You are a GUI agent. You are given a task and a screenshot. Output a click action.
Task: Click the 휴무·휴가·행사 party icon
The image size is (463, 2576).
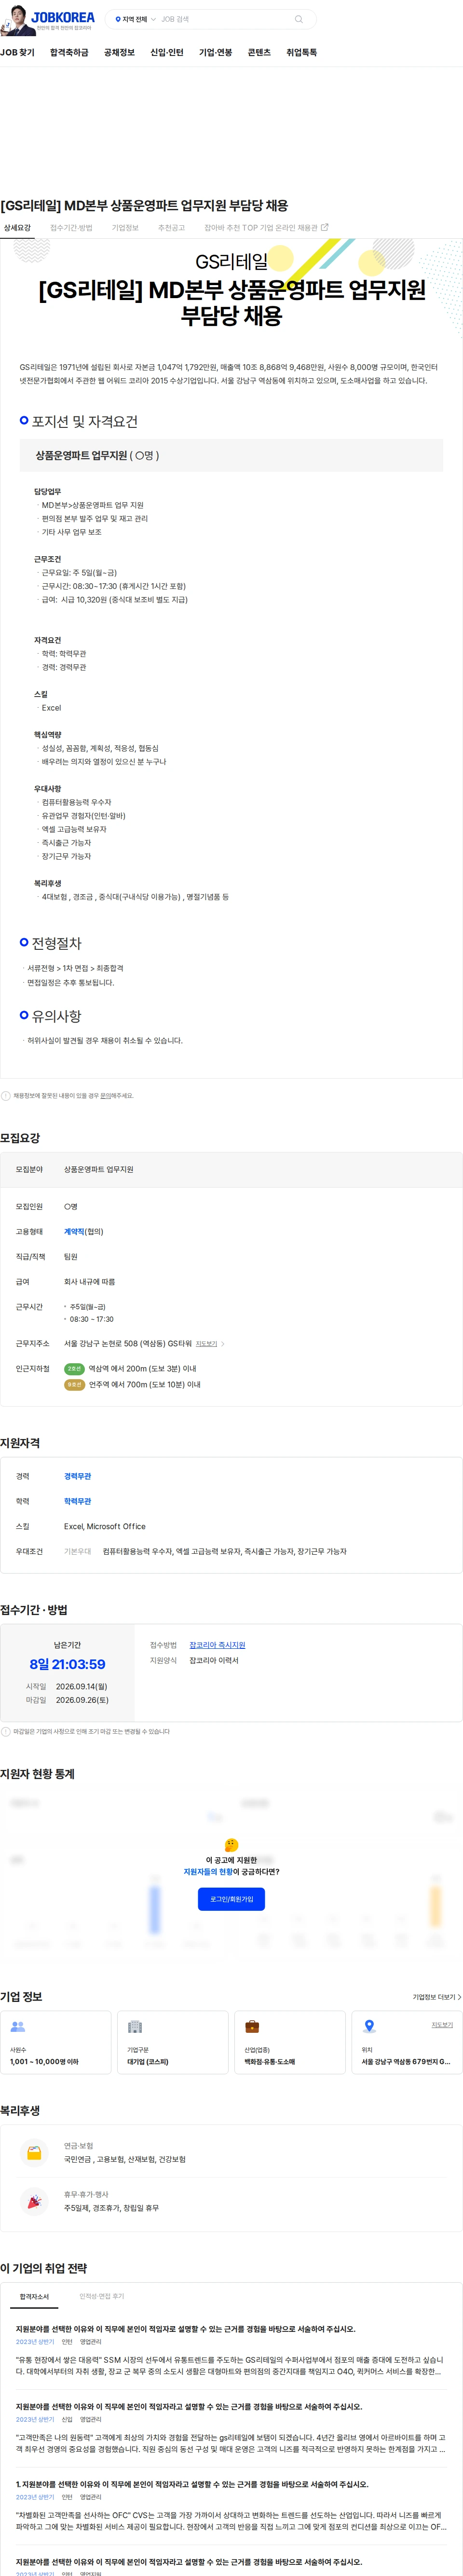(34, 2200)
